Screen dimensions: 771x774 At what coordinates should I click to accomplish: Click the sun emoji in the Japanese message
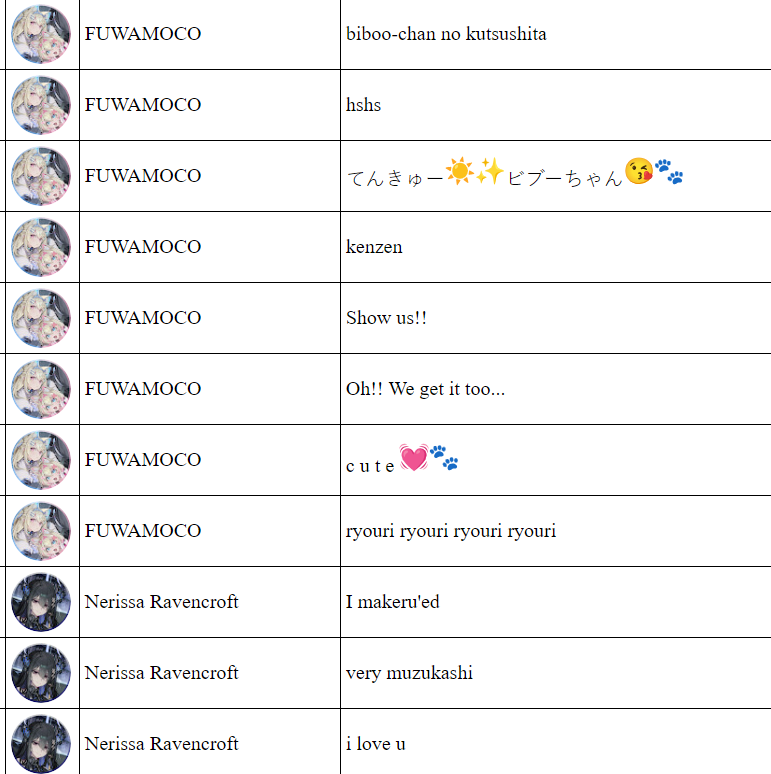point(460,171)
